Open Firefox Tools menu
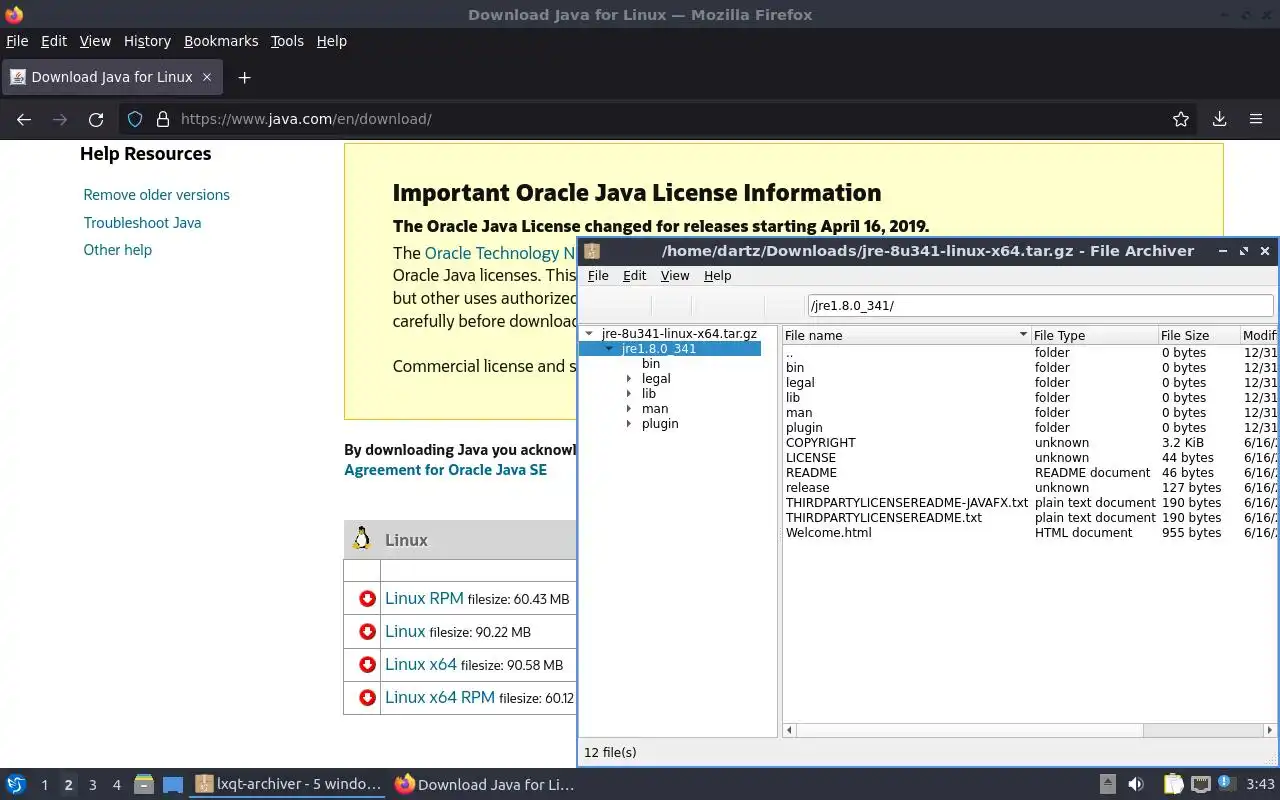 (x=287, y=41)
